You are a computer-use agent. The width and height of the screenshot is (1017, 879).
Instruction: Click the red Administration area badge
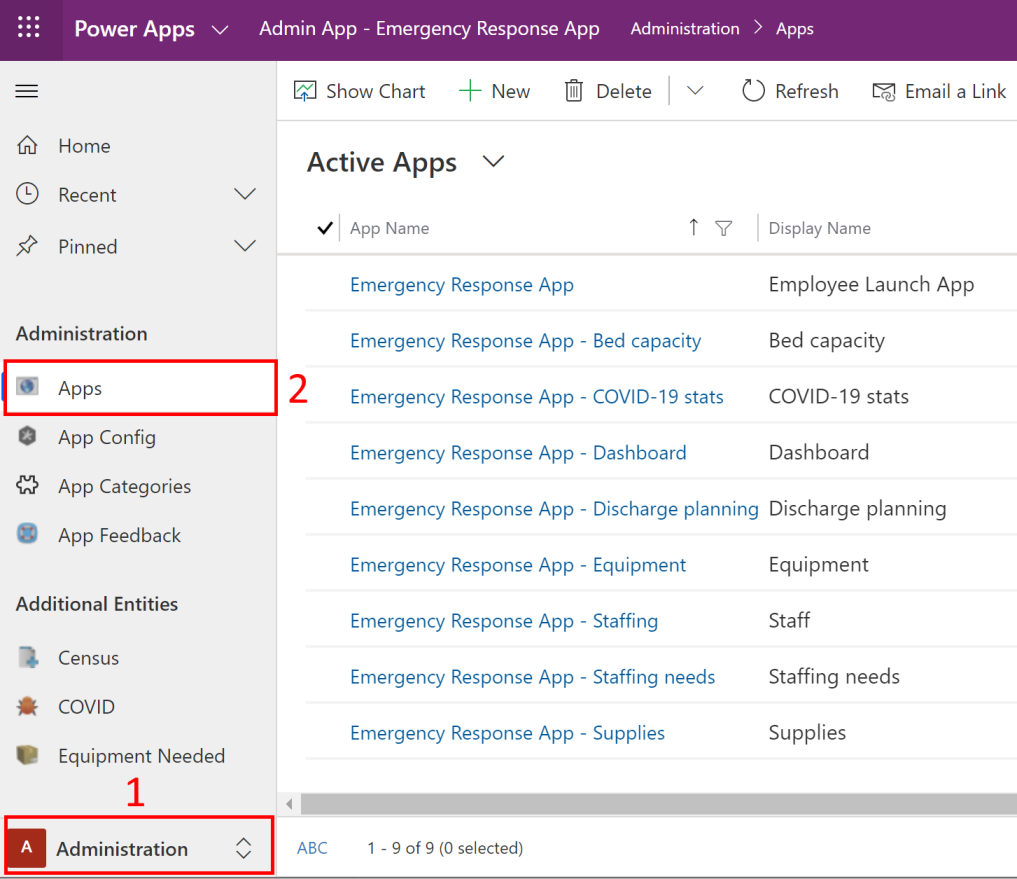coord(27,847)
